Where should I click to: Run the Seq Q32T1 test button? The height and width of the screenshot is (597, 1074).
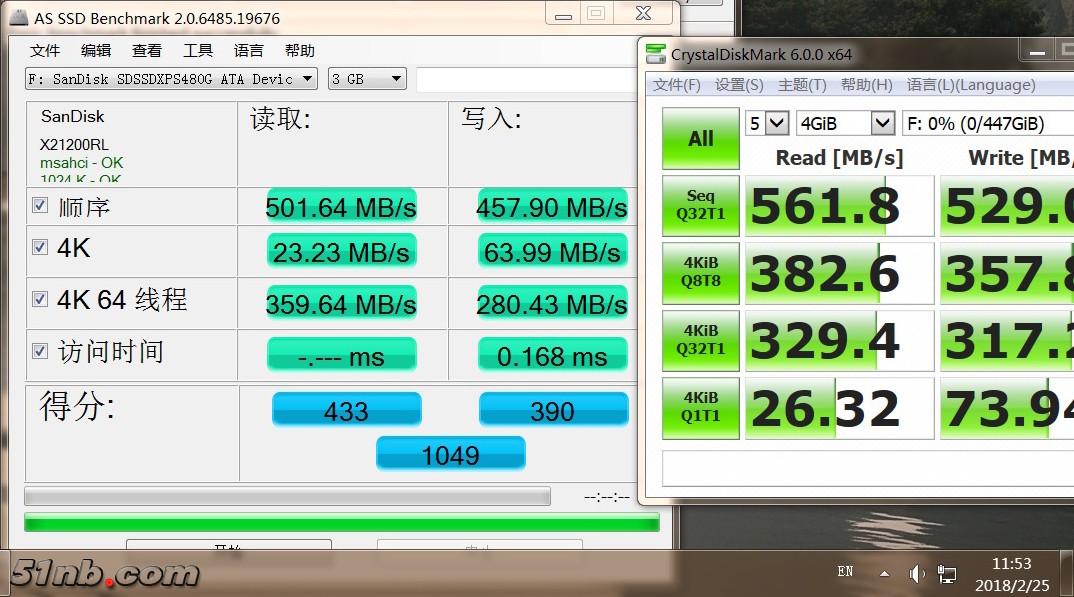click(x=700, y=206)
